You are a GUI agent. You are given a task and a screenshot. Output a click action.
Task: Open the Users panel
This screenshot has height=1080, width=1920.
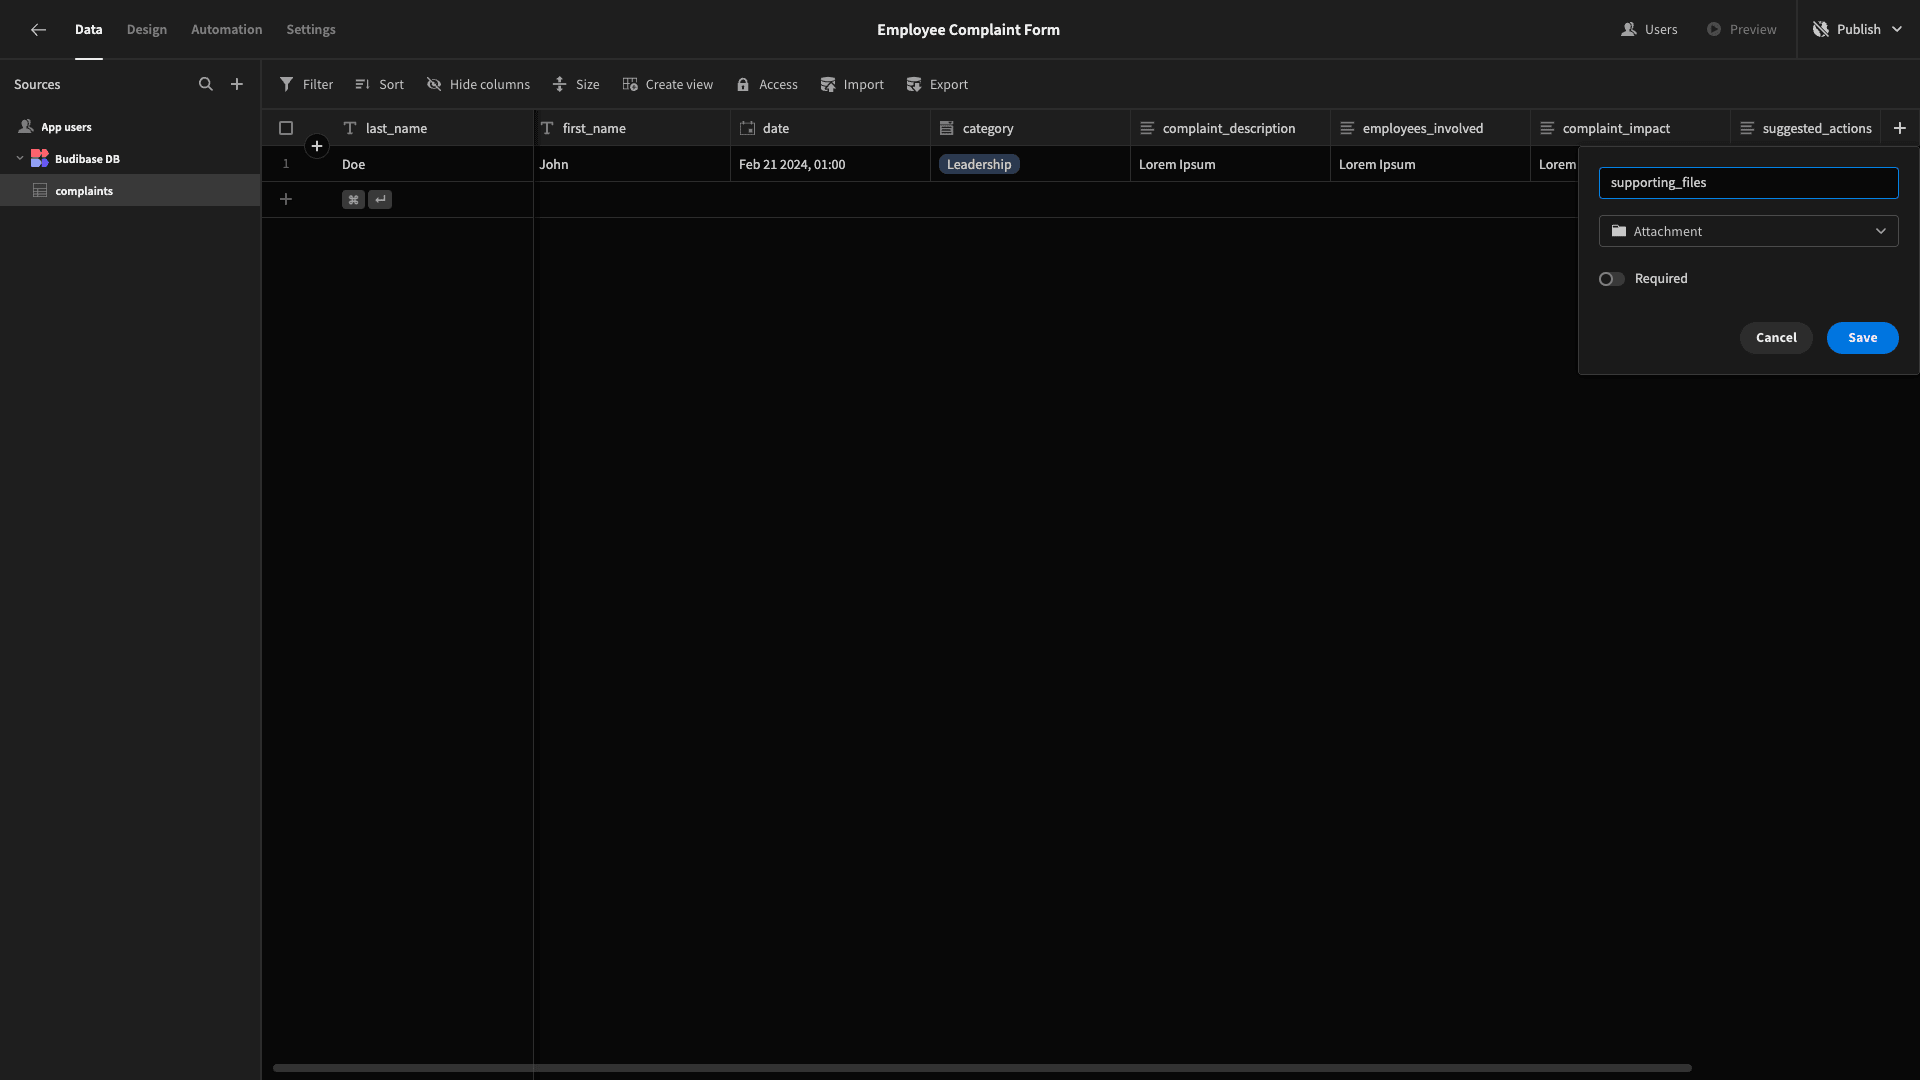pos(1649,30)
